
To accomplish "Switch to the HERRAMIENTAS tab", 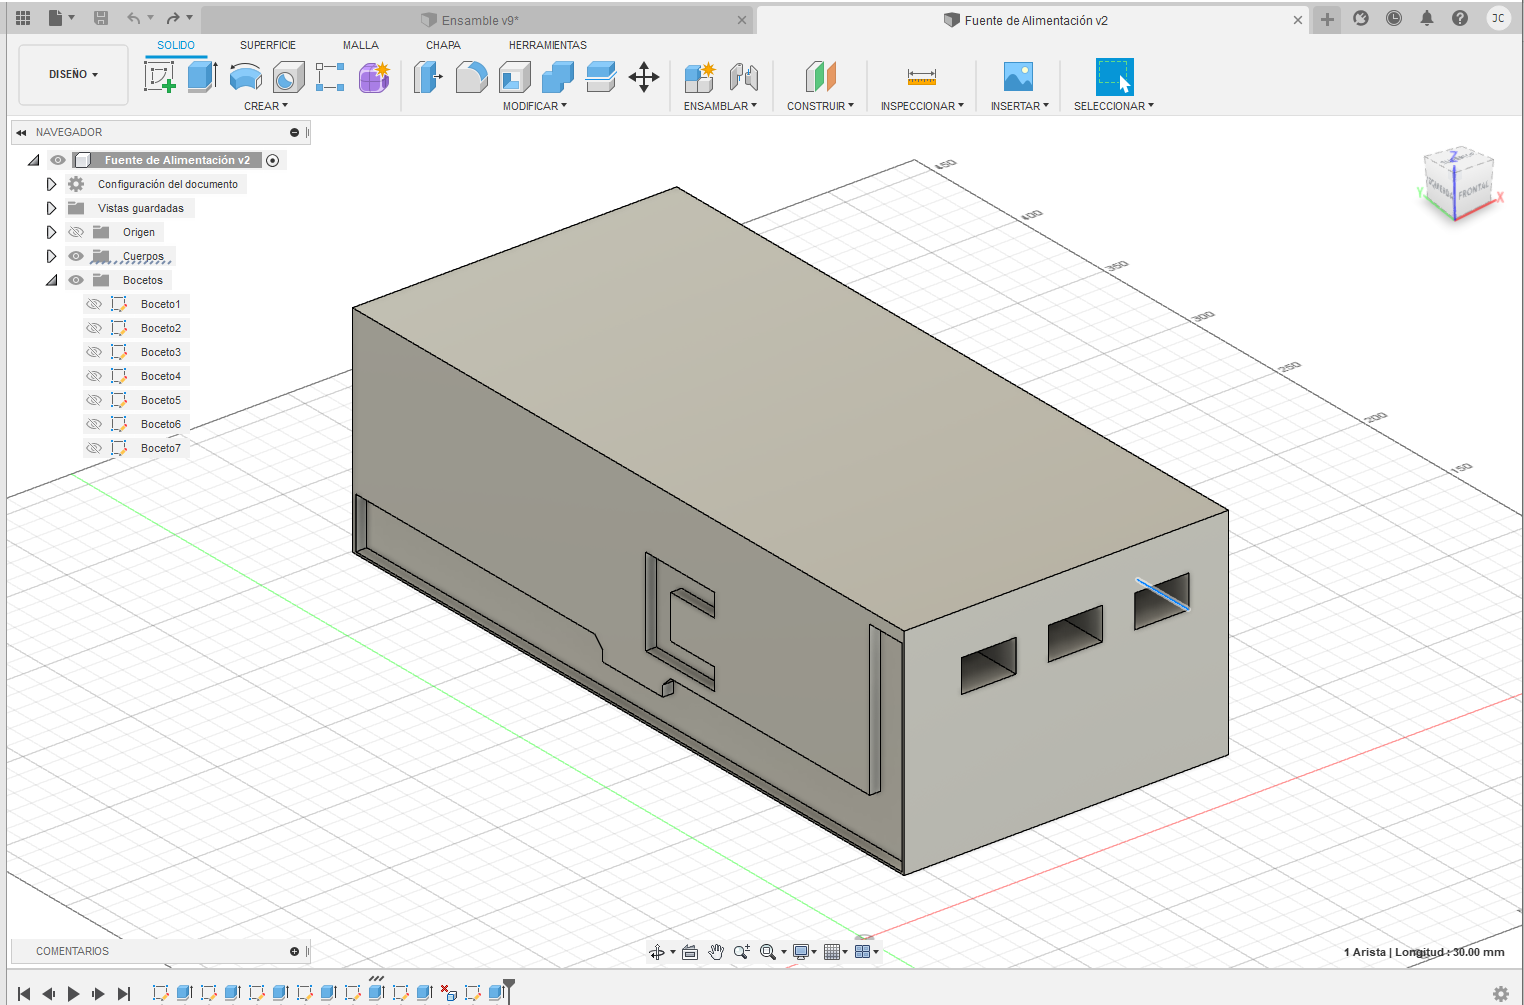I will point(548,45).
